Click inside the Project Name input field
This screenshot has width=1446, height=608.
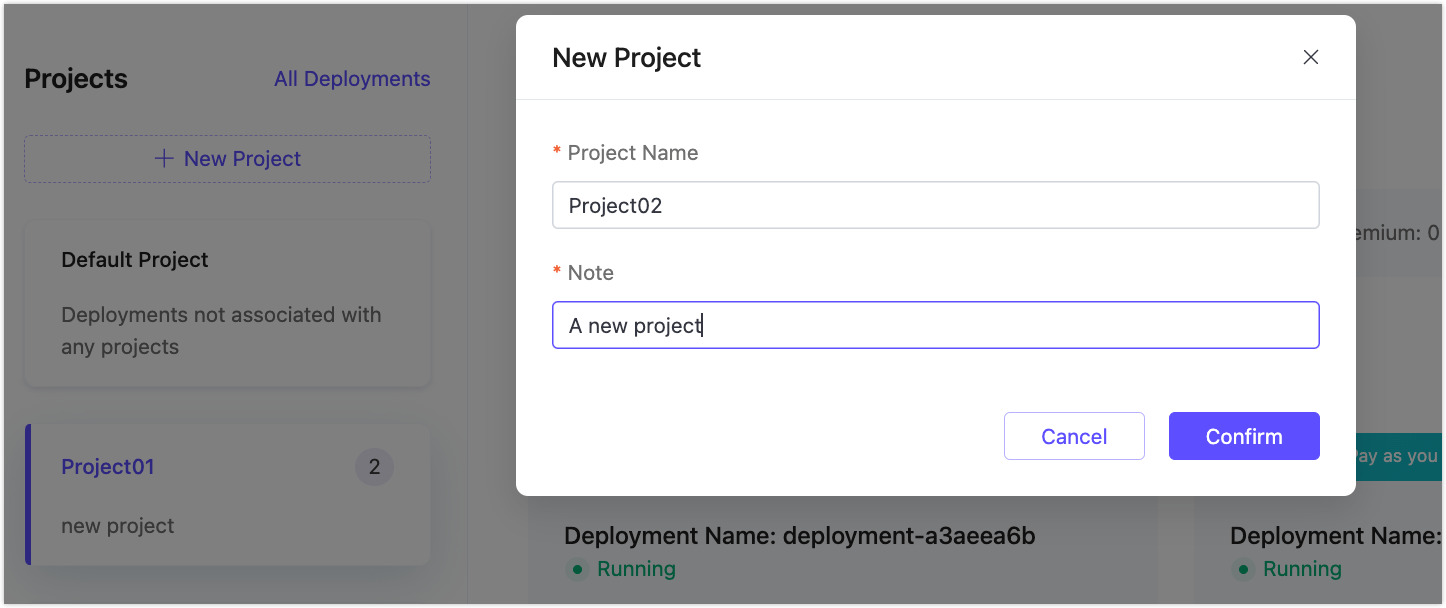coord(935,204)
